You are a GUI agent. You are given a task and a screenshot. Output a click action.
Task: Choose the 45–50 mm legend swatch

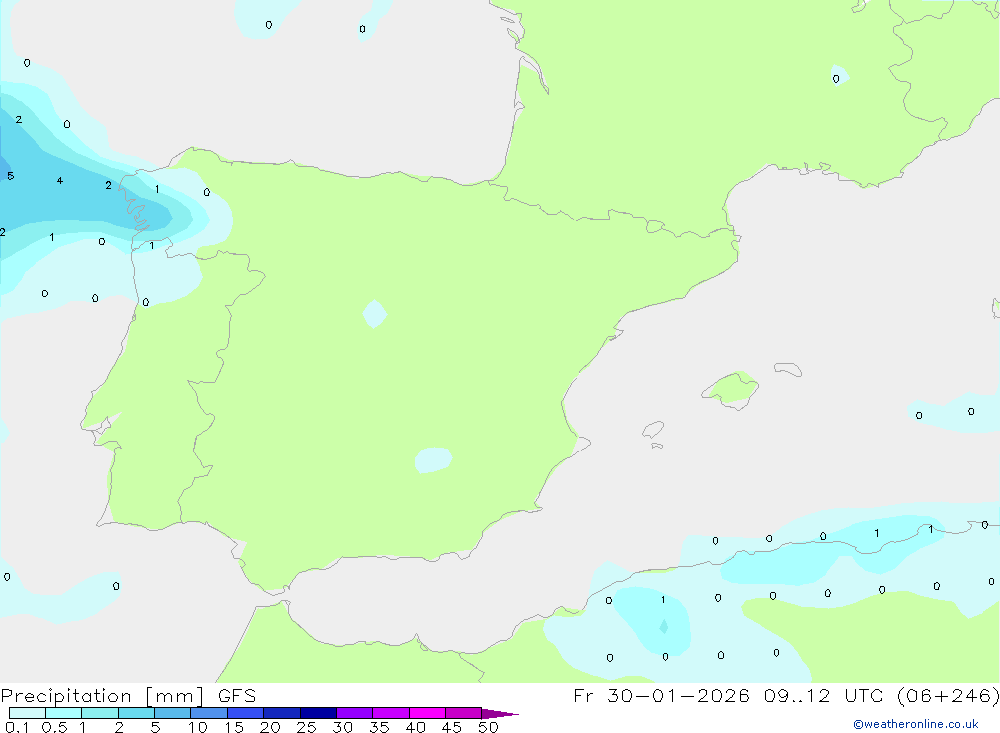click(x=463, y=713)
